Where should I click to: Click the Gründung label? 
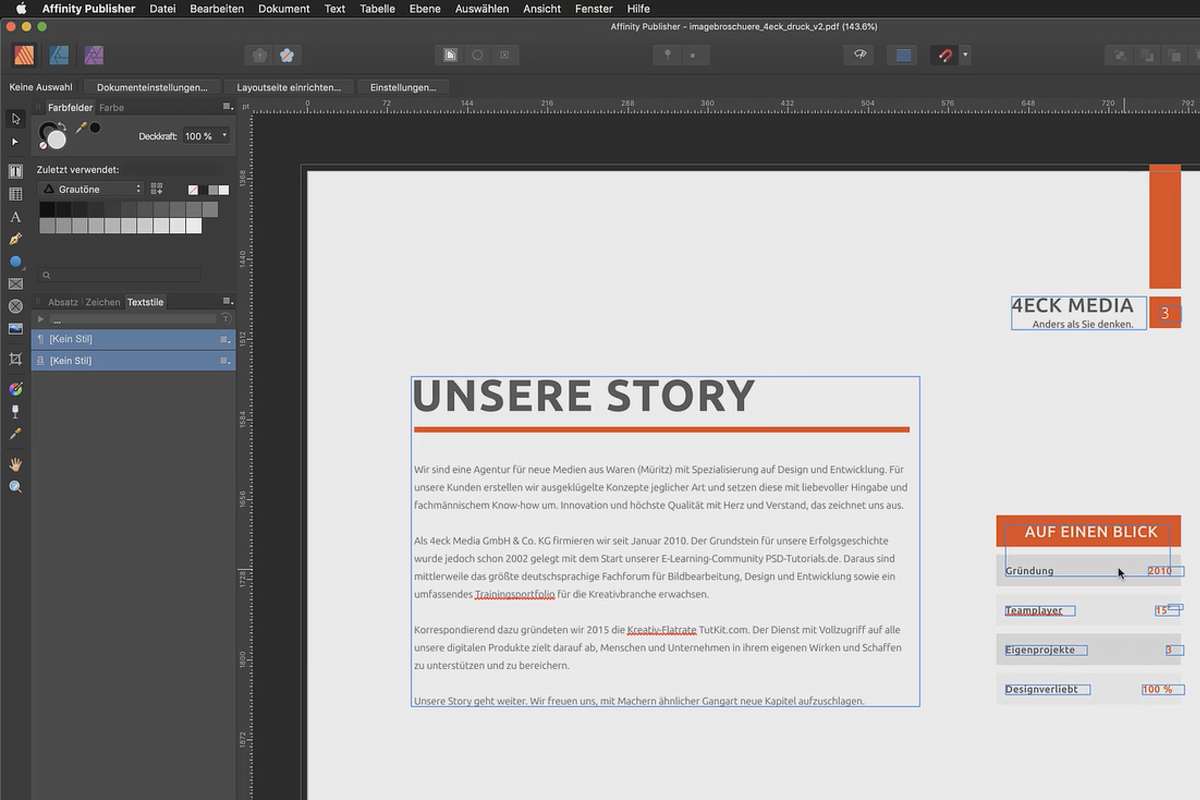(1029, 571)
